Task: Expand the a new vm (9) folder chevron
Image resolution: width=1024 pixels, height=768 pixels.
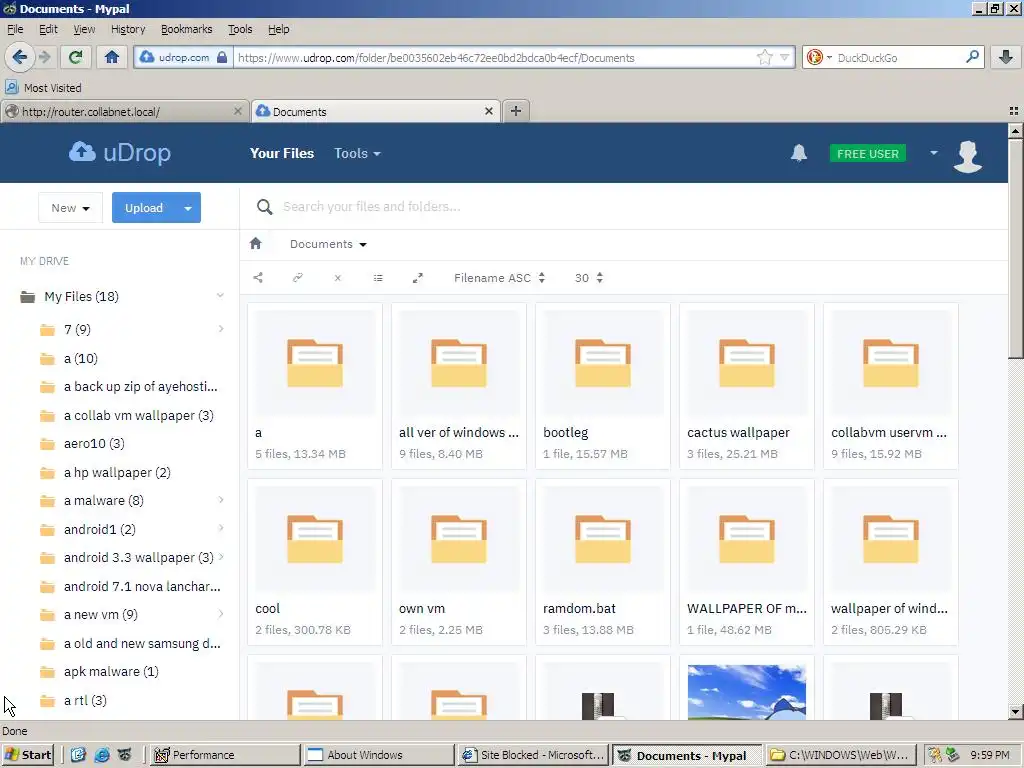Action: pyautogui.click(x=221, y=614)
